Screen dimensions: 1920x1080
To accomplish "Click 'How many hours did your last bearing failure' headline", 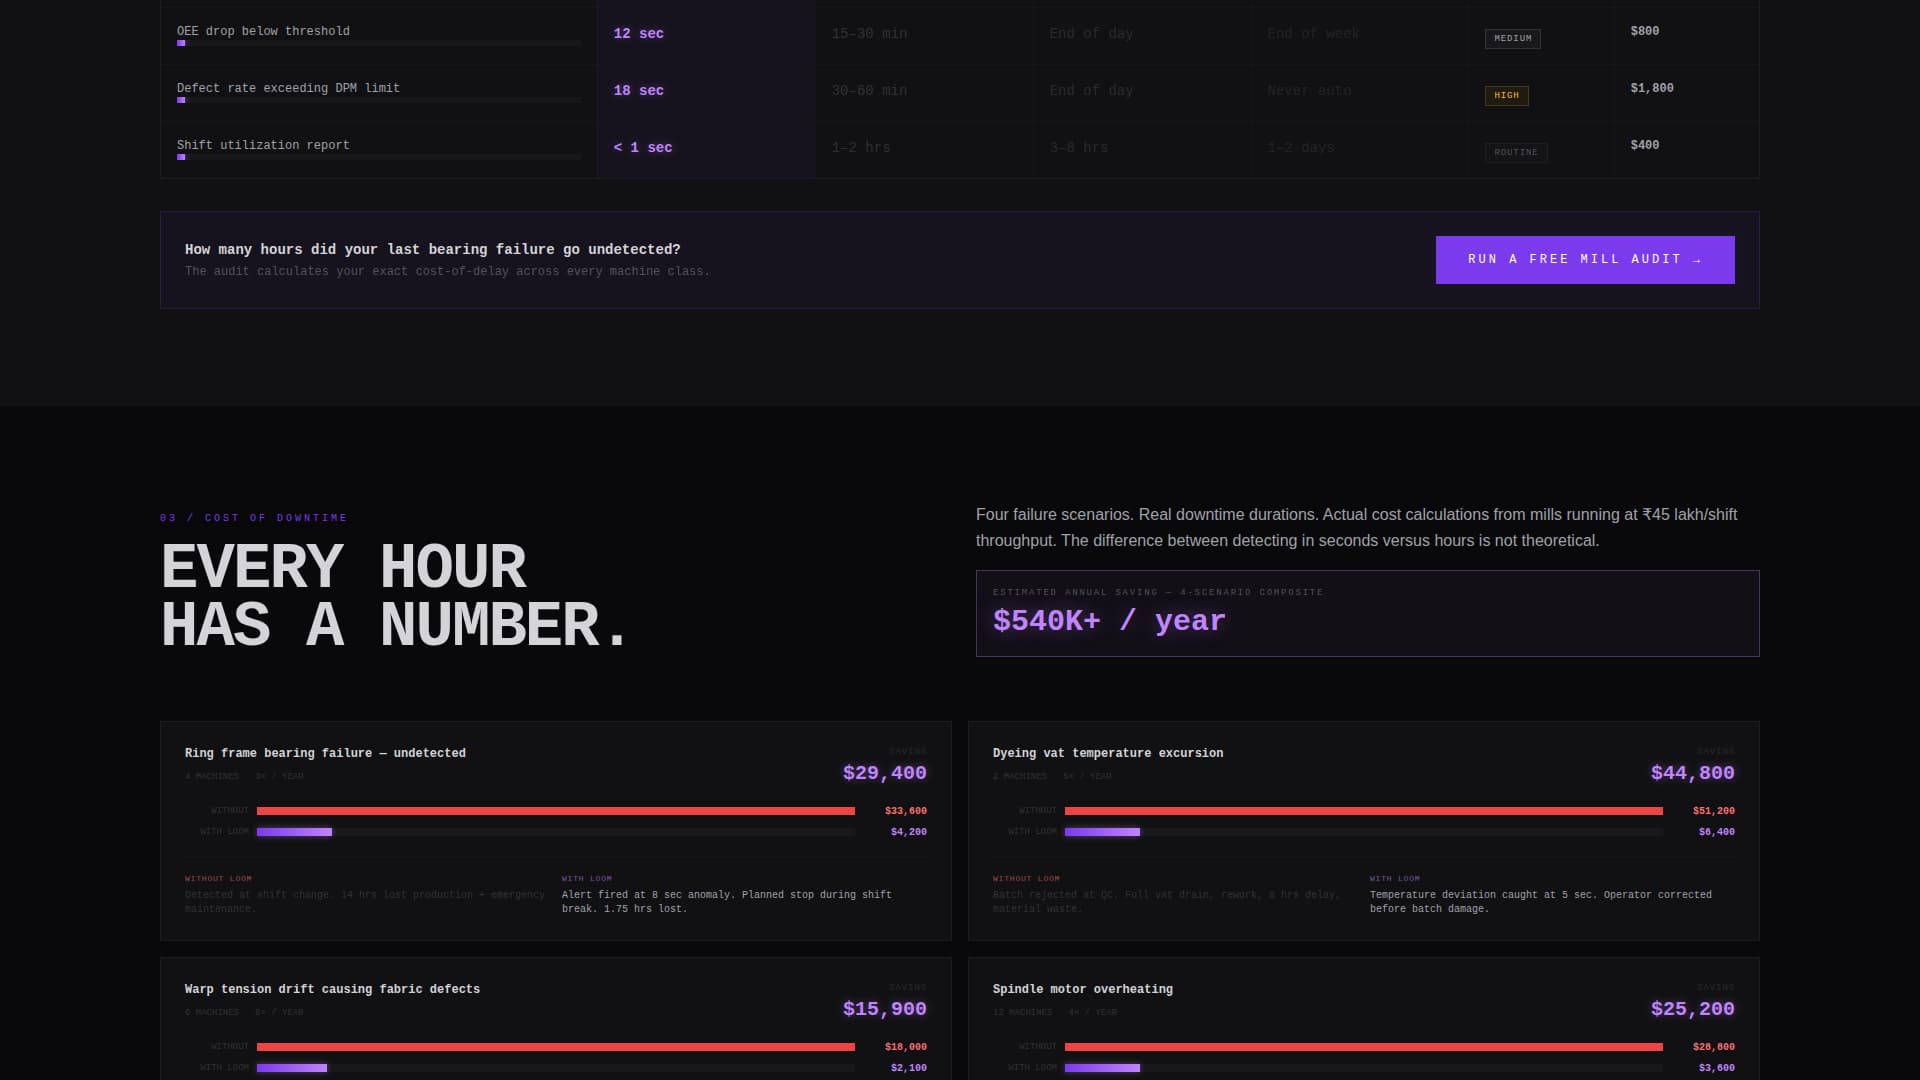I will pos(432,249).
